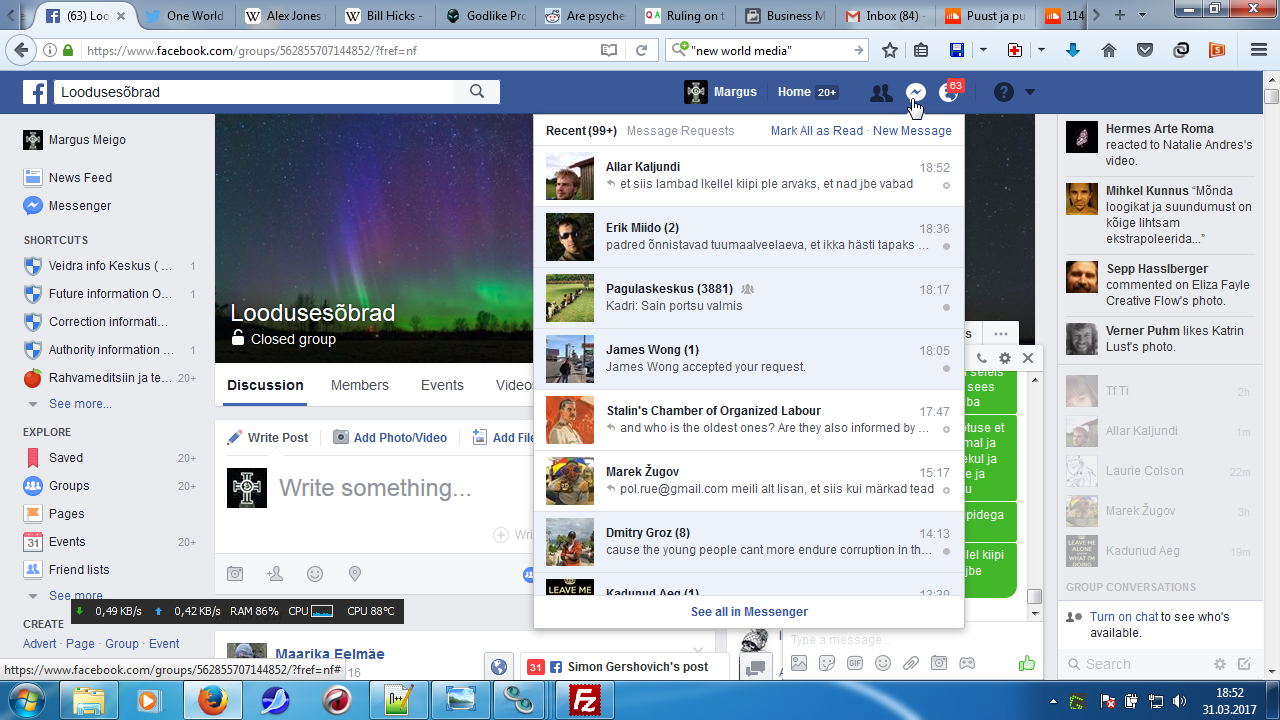
Task: Open Firefox from the Windows taskbar
Action: point(211,700)
